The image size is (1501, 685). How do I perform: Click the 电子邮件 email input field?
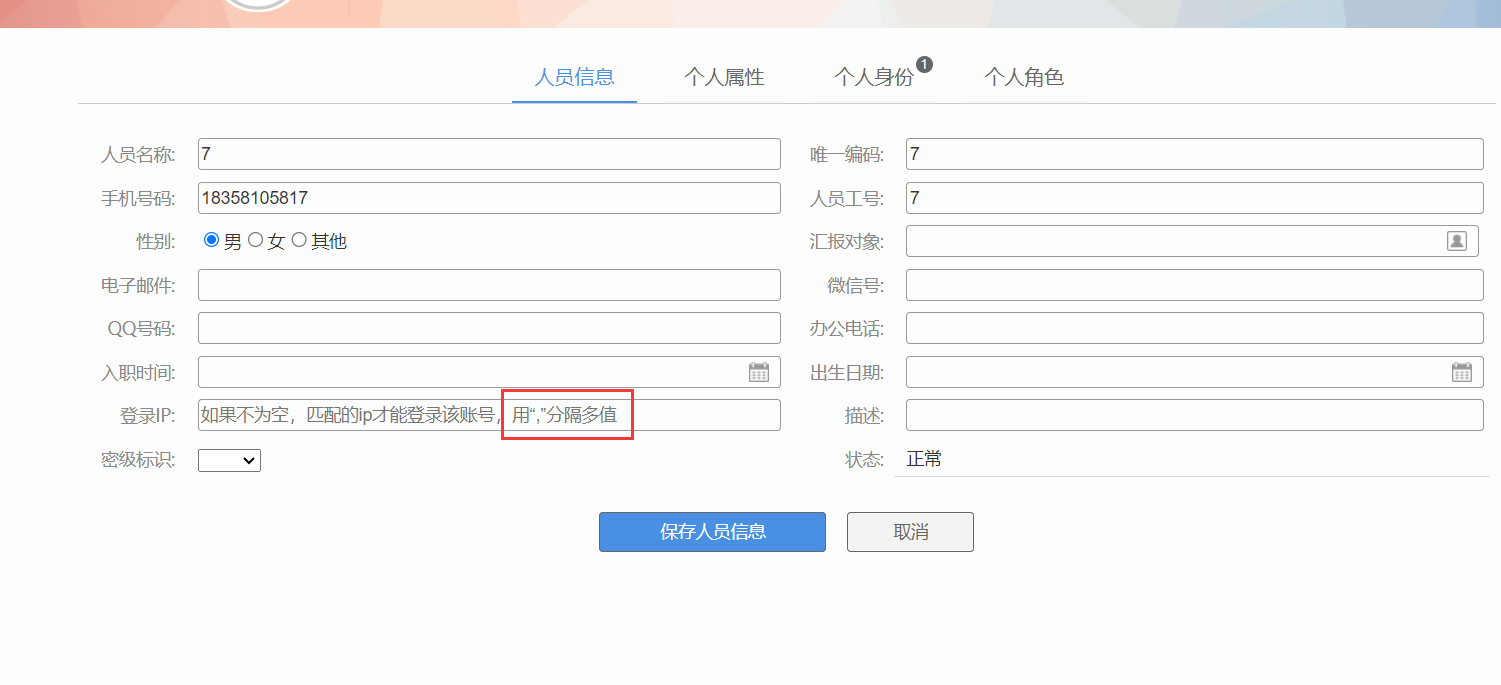[x=489, y=284]
